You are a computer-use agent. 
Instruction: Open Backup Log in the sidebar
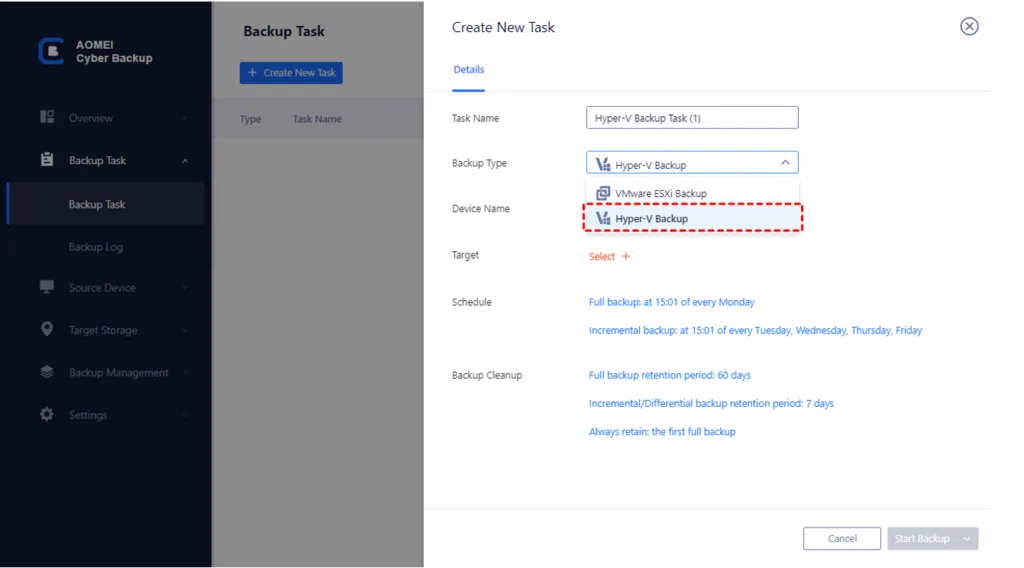(96, 247)
